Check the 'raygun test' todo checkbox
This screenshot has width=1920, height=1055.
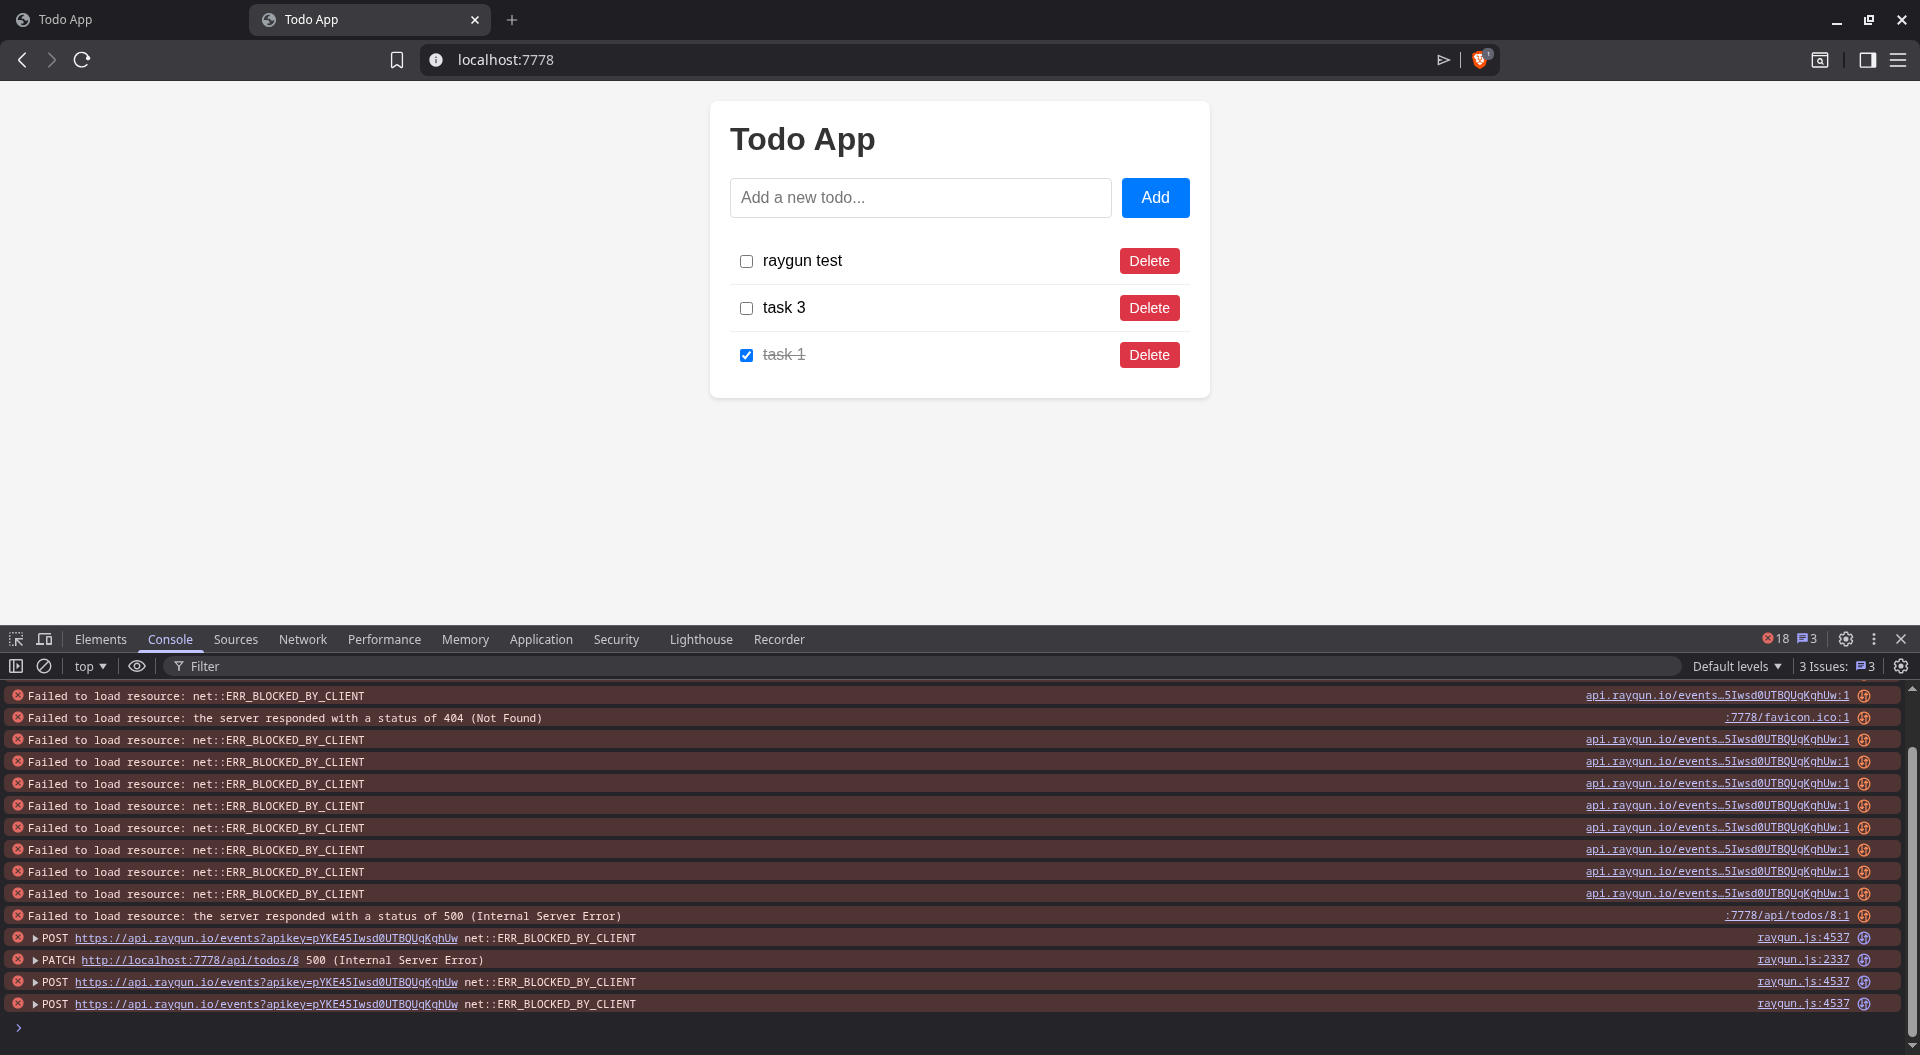pos(746,261)
